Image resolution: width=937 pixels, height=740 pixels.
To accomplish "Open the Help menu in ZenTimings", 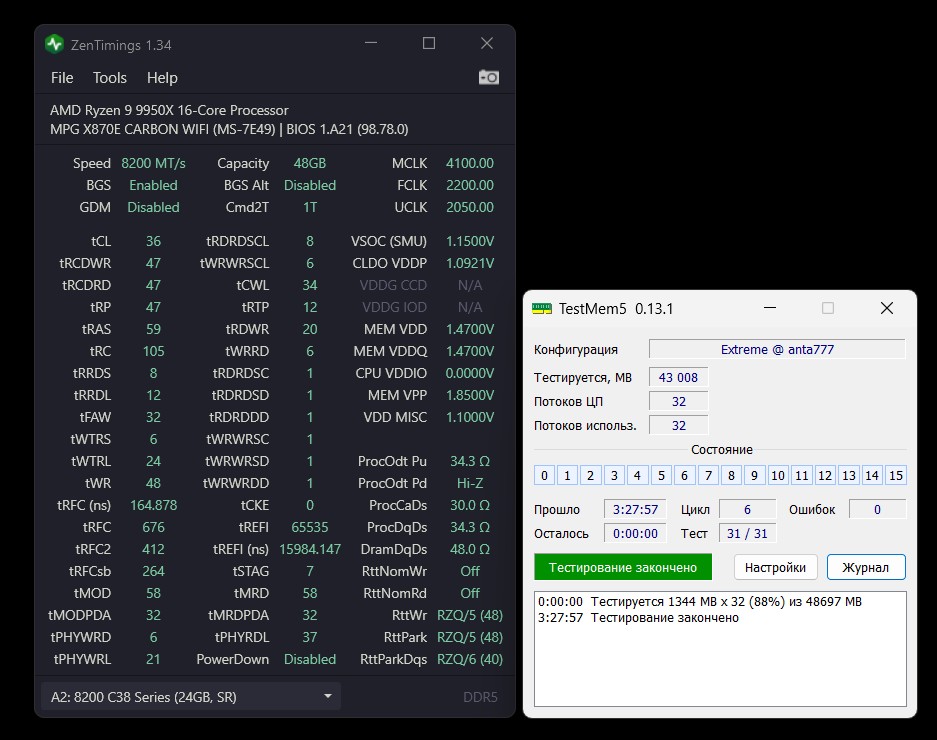I will [162, 78].
